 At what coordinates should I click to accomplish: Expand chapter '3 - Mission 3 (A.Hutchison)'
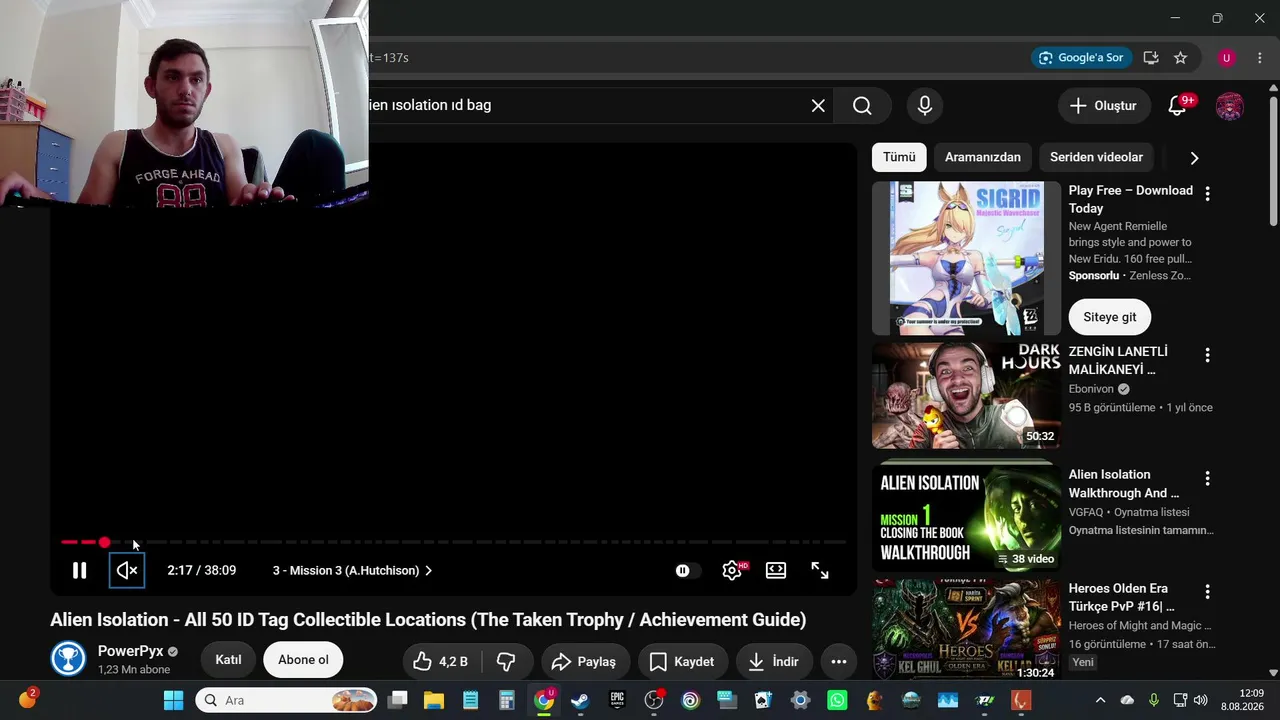353,571
